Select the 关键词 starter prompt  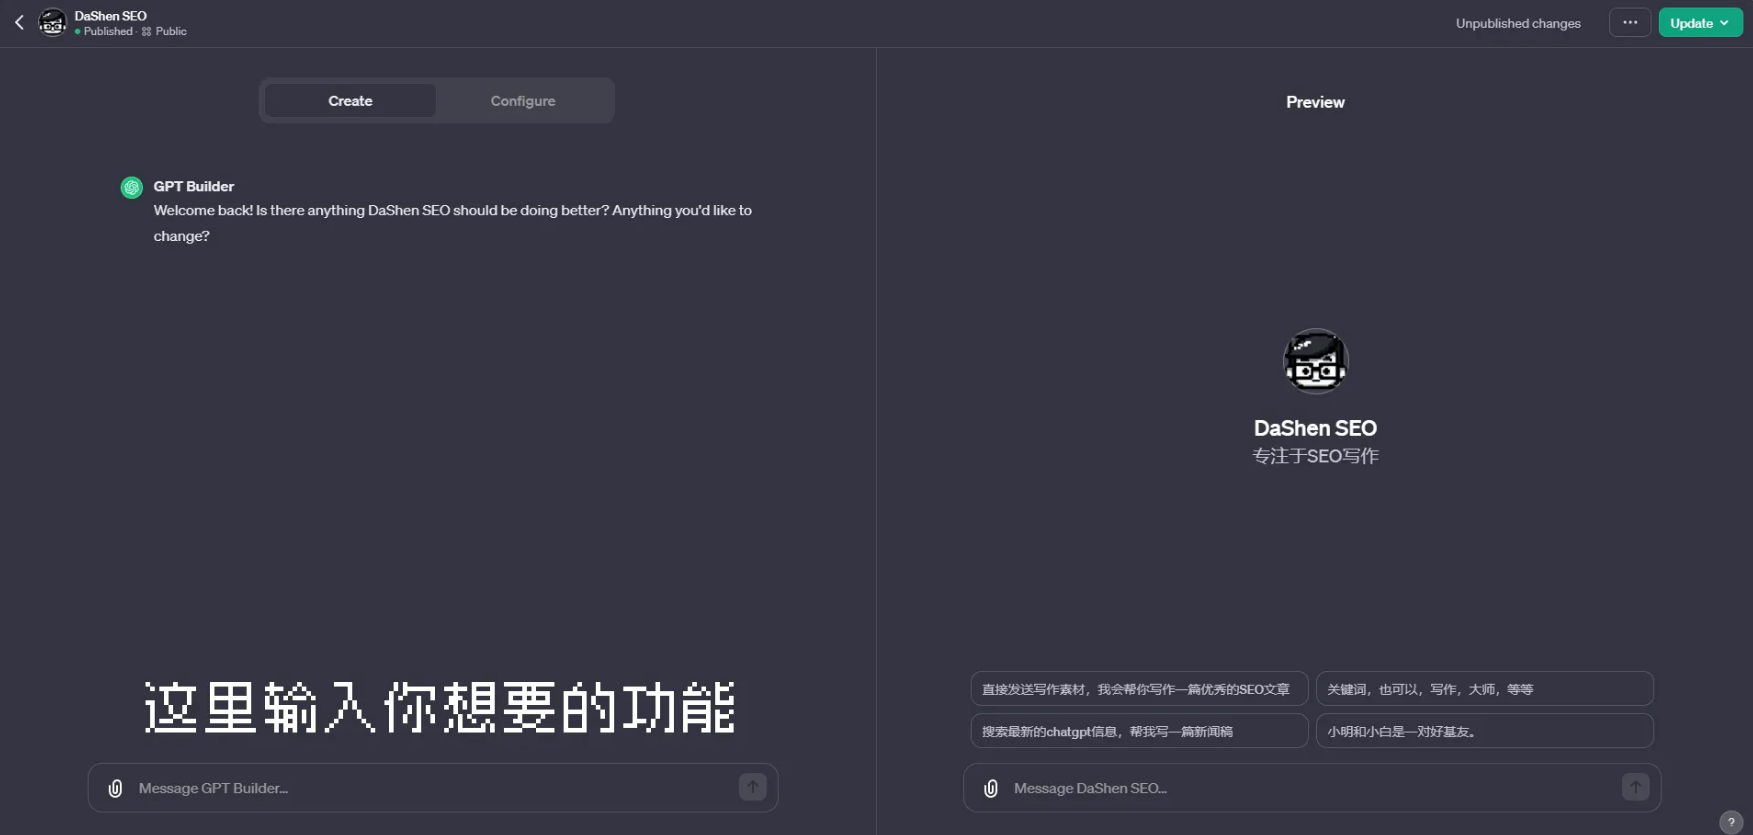pos(1485,689)
